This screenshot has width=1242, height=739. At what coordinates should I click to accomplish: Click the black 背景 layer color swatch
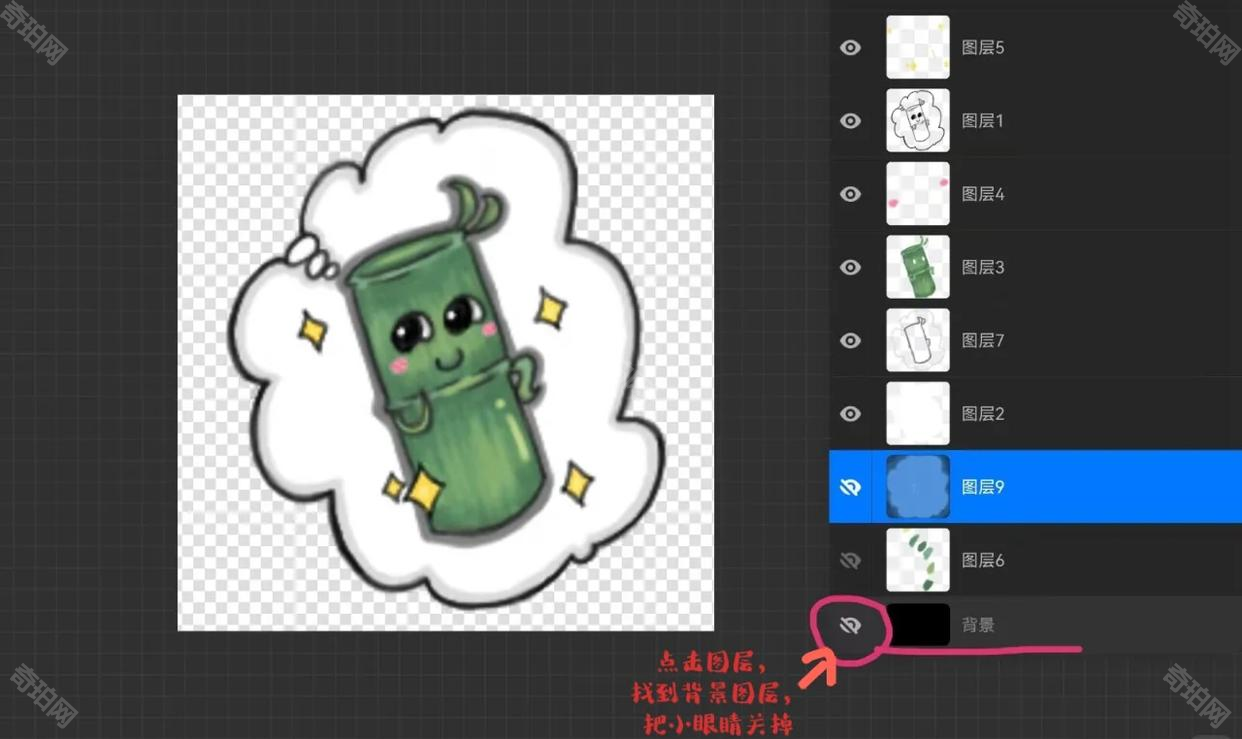coord(918,625)
